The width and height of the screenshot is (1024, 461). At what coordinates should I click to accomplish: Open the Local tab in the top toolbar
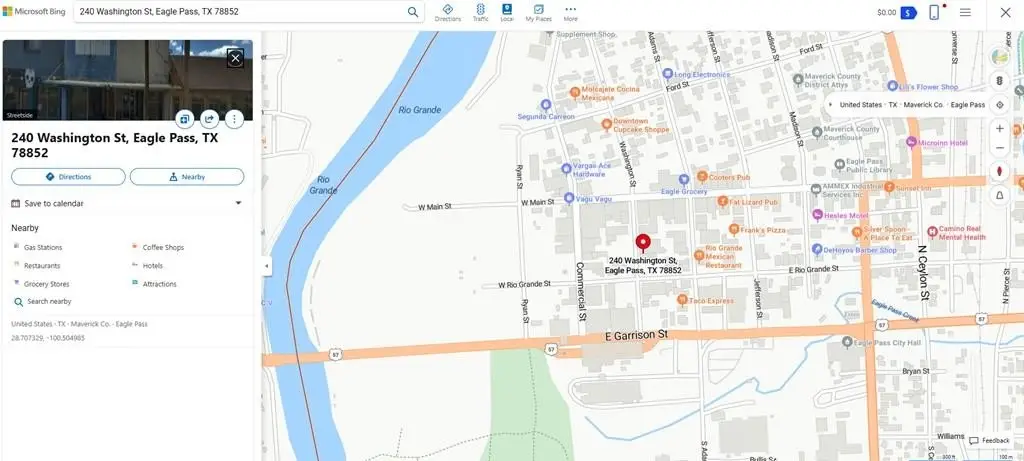tap(507, 12)
